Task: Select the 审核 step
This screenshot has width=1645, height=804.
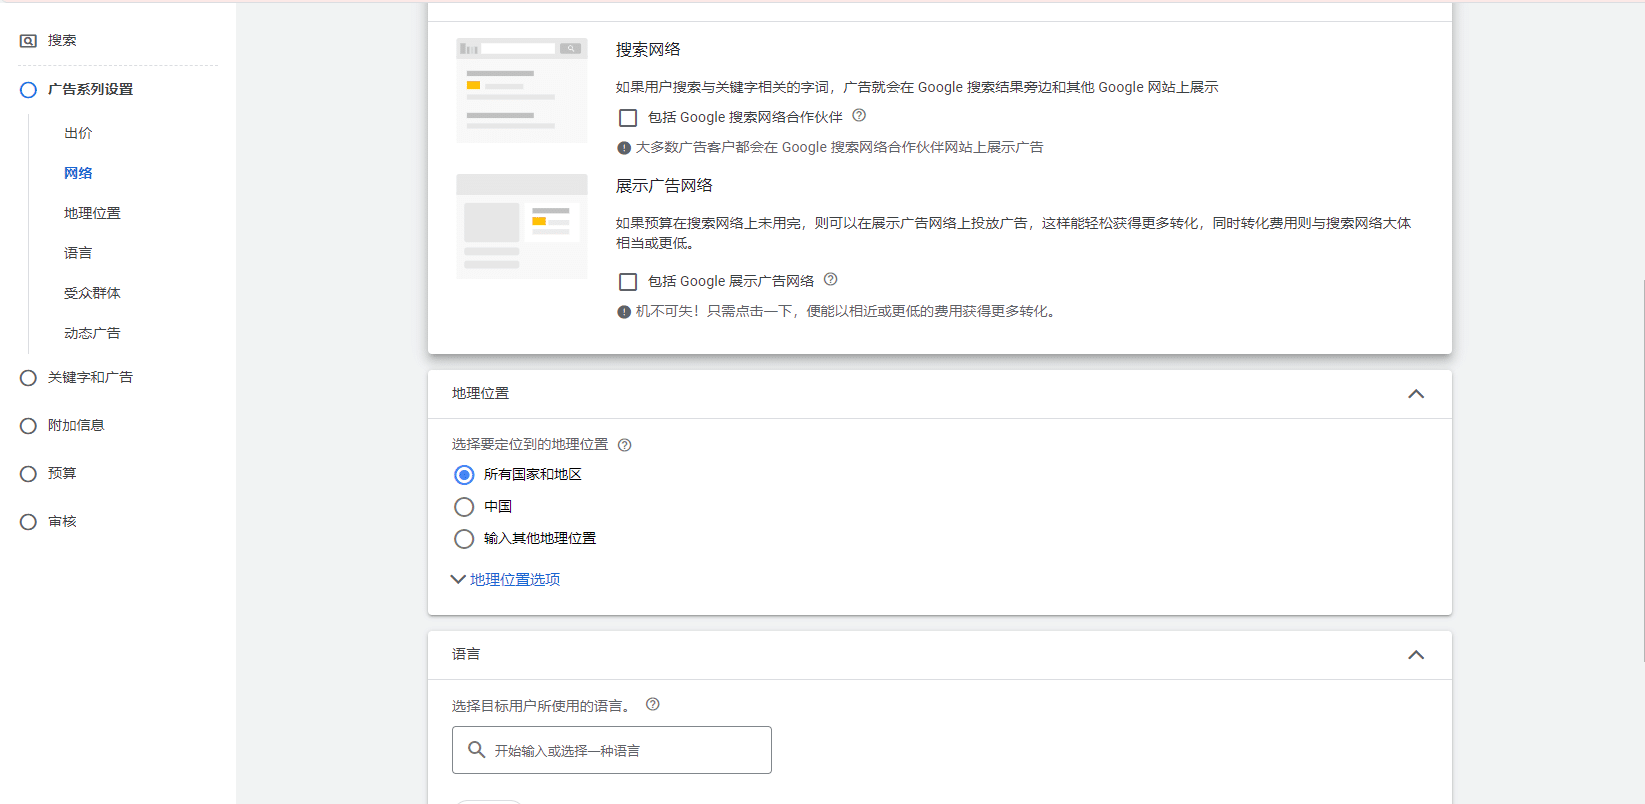Action: (x=62, y=521)
